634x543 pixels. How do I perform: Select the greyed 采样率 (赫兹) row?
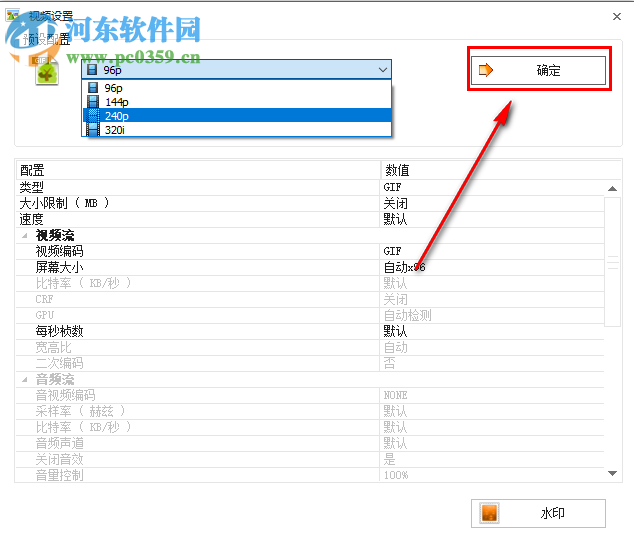310,411
